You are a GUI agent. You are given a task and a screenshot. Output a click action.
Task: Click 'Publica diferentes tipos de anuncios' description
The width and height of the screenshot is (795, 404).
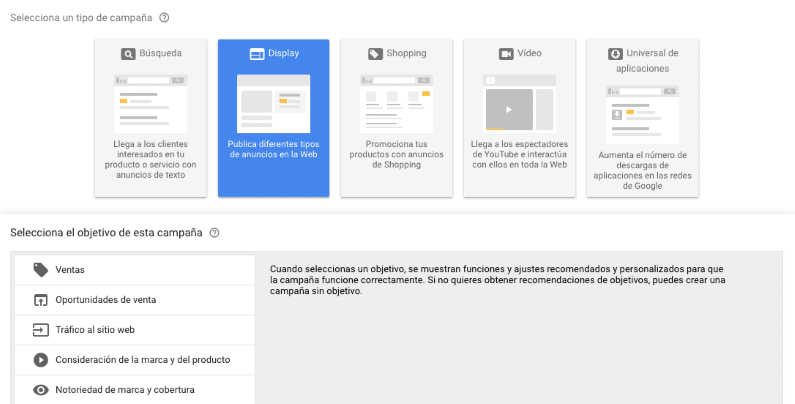click(273, 149)
